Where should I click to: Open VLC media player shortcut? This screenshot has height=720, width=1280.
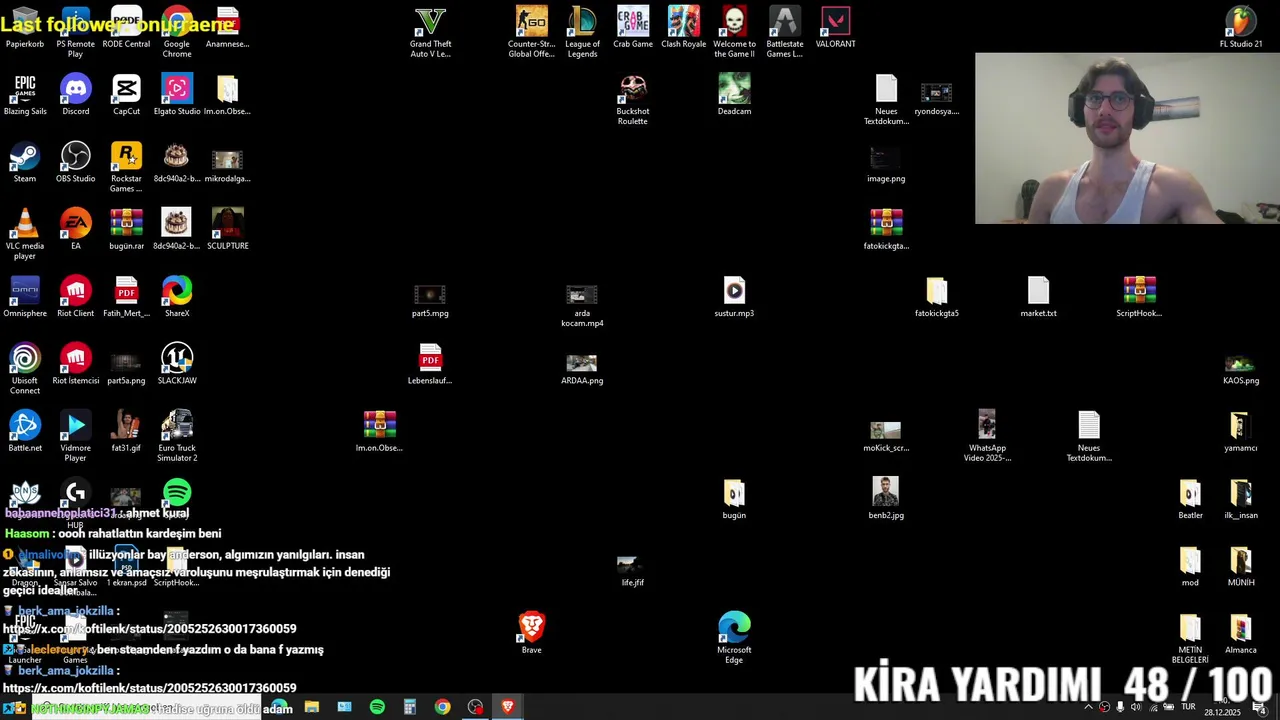click(25, 234)
